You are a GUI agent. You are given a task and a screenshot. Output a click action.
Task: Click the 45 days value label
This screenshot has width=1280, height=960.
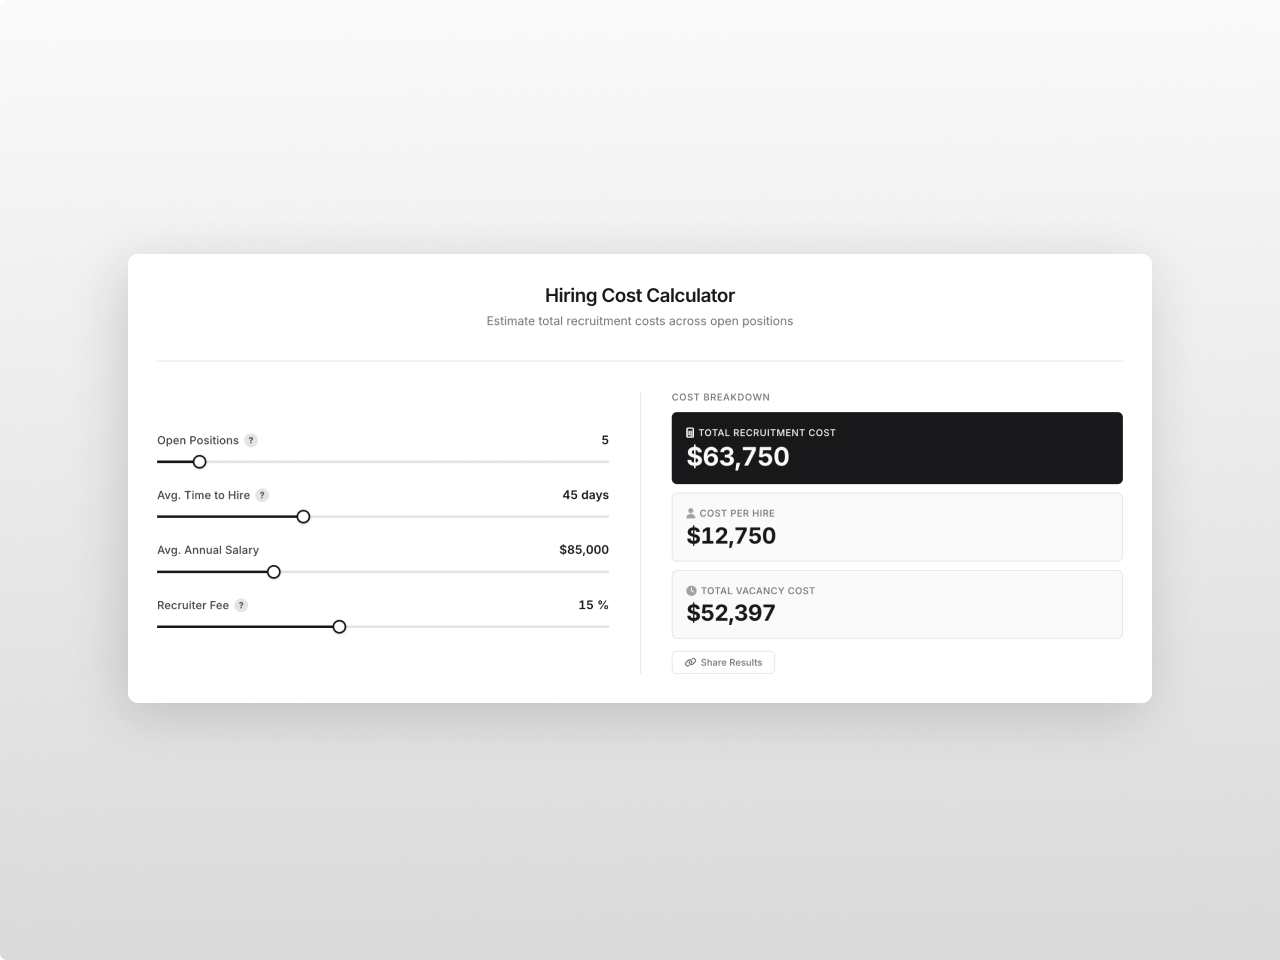[585, 494]
